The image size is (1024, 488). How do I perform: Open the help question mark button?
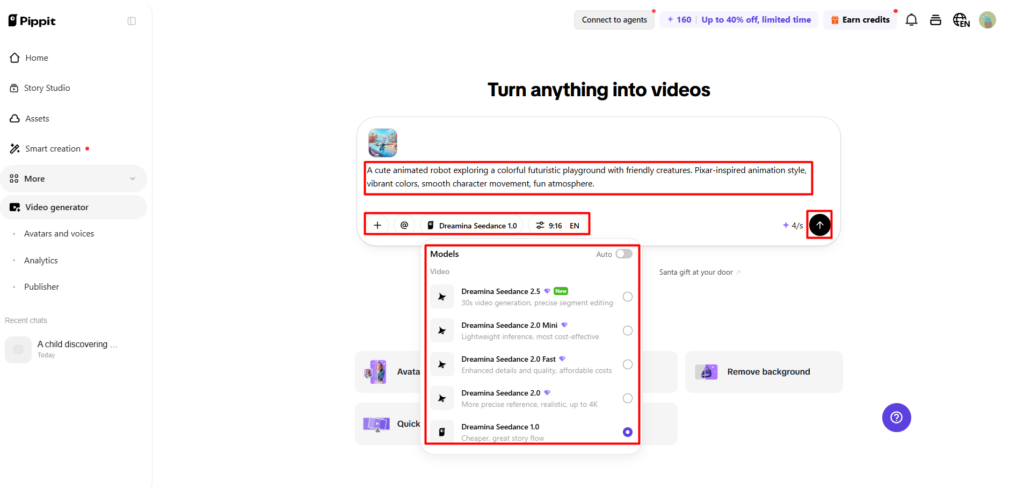pos(896,417)
